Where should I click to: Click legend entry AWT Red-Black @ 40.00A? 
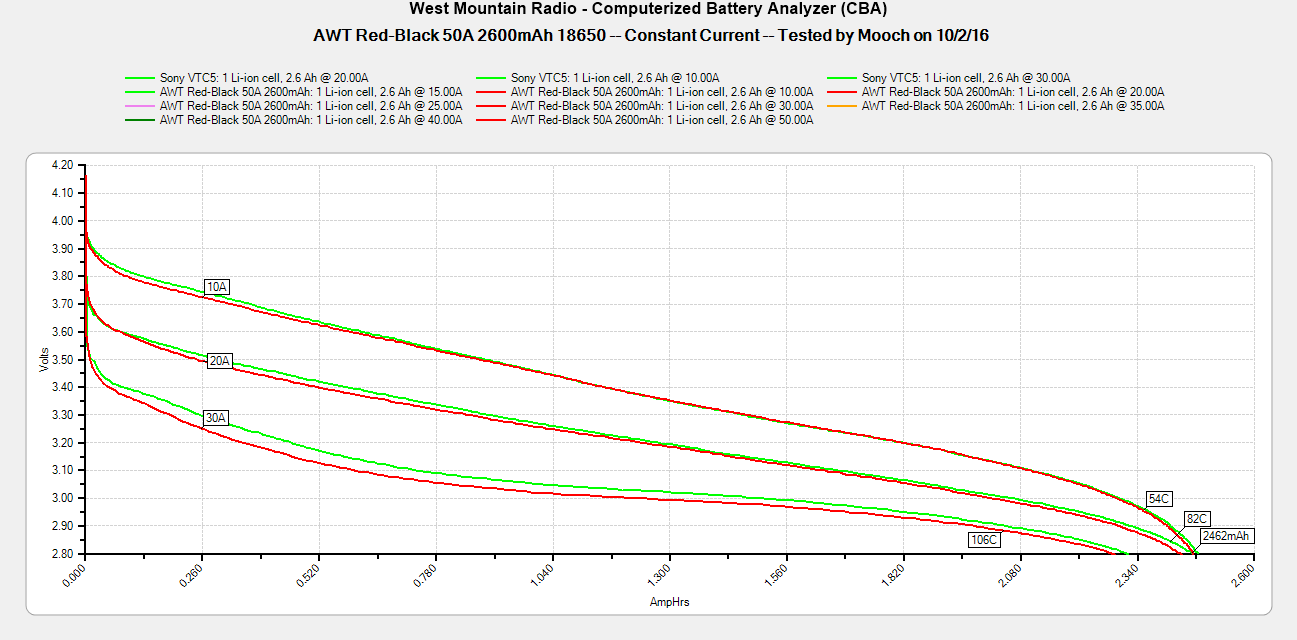(x=310, y=119)
